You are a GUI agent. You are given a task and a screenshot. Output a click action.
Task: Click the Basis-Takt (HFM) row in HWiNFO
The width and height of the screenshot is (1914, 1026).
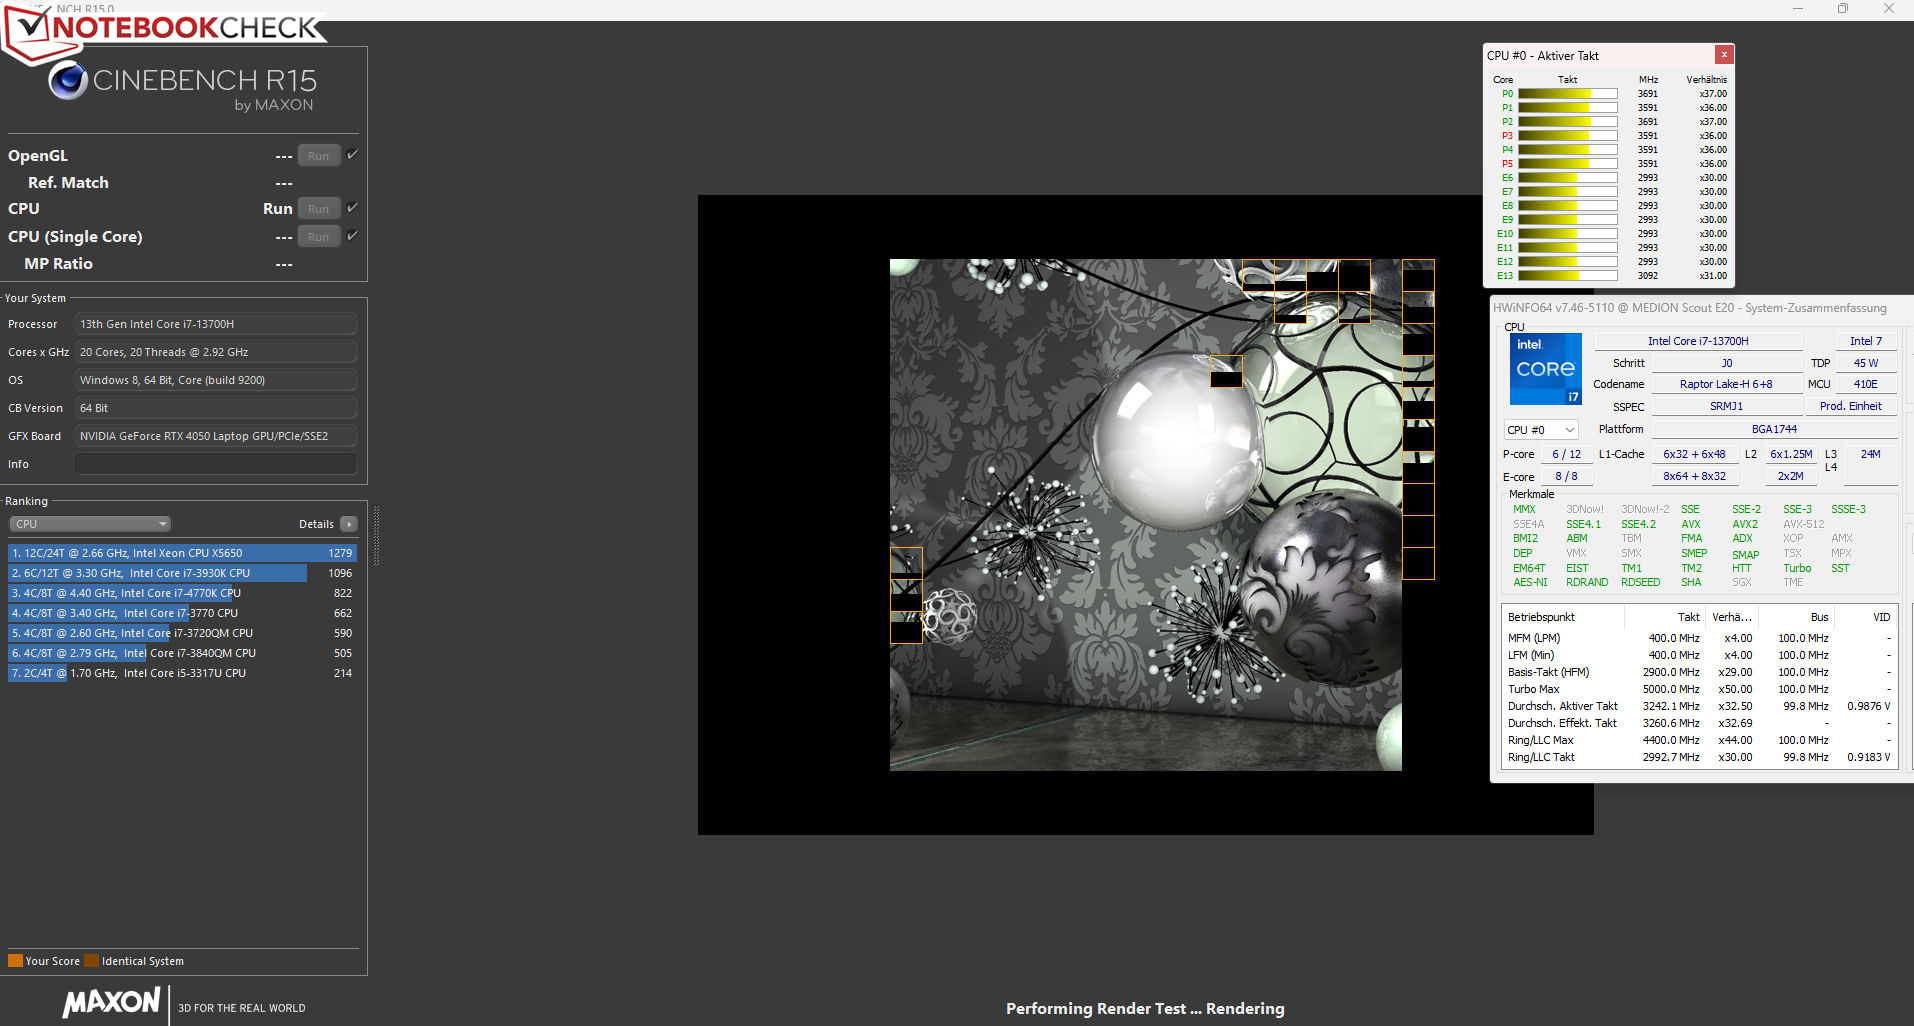coord(1699,672)
